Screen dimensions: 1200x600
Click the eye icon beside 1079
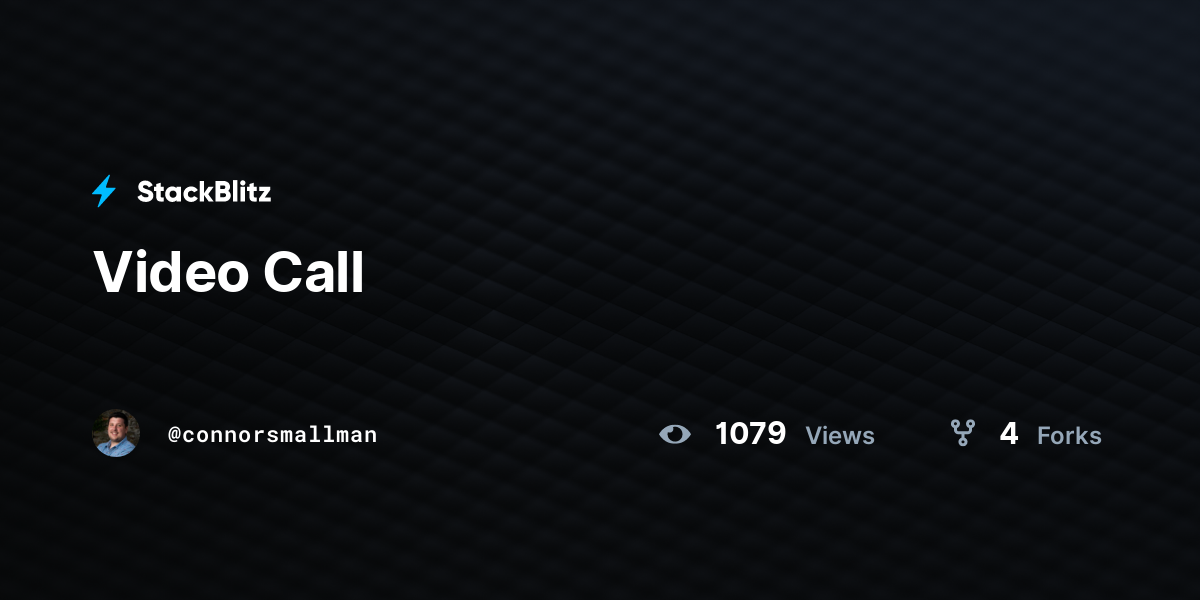(x=675, y=434)
